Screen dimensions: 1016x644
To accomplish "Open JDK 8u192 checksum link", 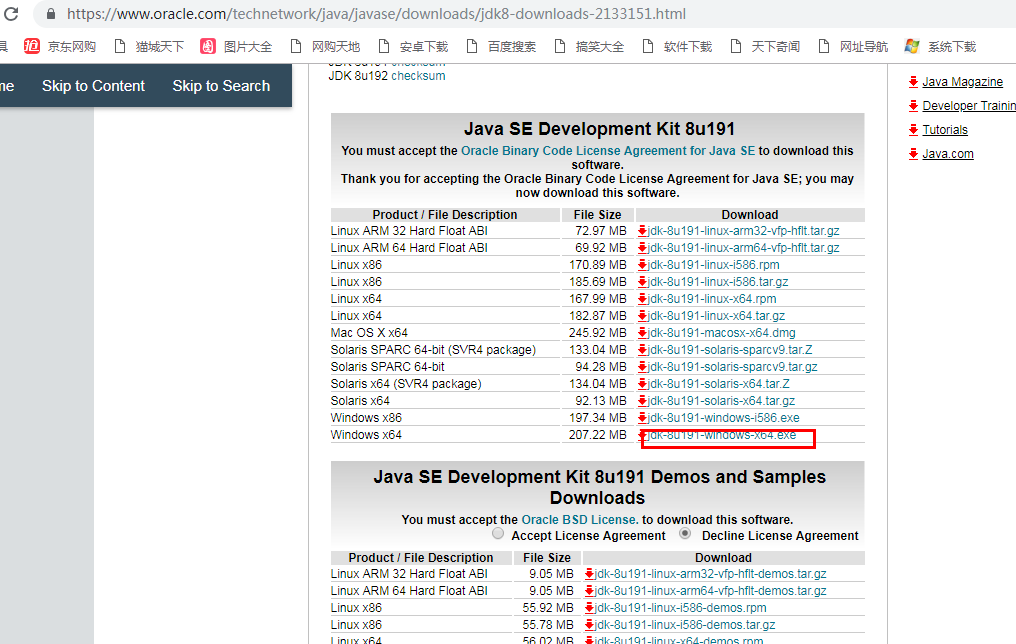I will [x=418, y=76].
